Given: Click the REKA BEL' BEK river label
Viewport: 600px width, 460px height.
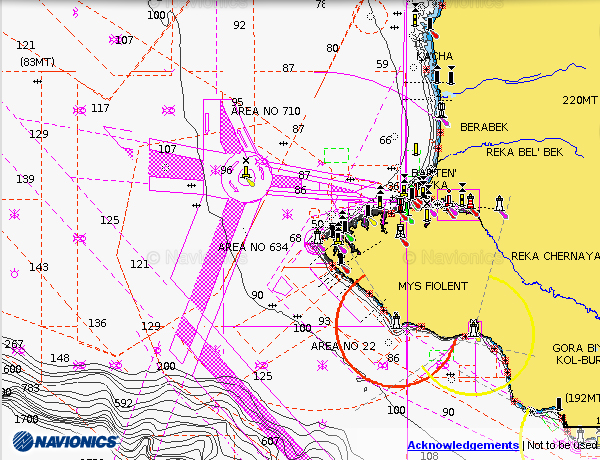Looking at the screenshot, I should [x=525, y=152].
